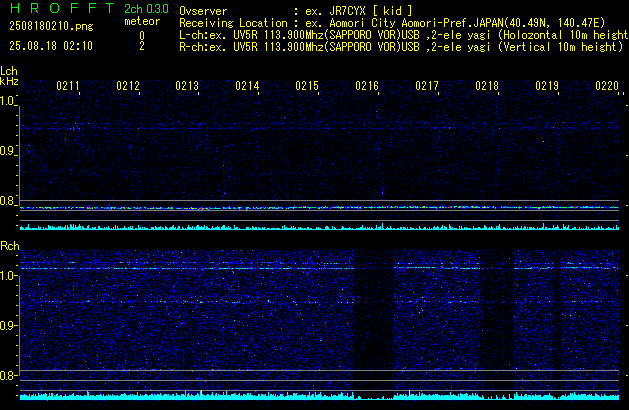
Task: Click the 0211 time label
Action: pos(68,86)
